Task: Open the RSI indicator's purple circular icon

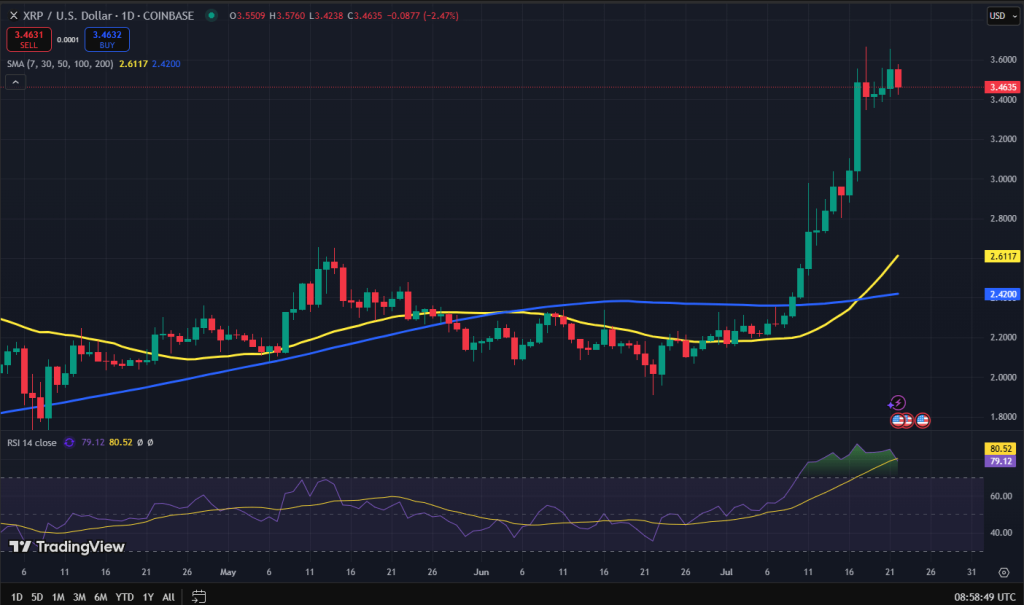Action: (69, 442)
